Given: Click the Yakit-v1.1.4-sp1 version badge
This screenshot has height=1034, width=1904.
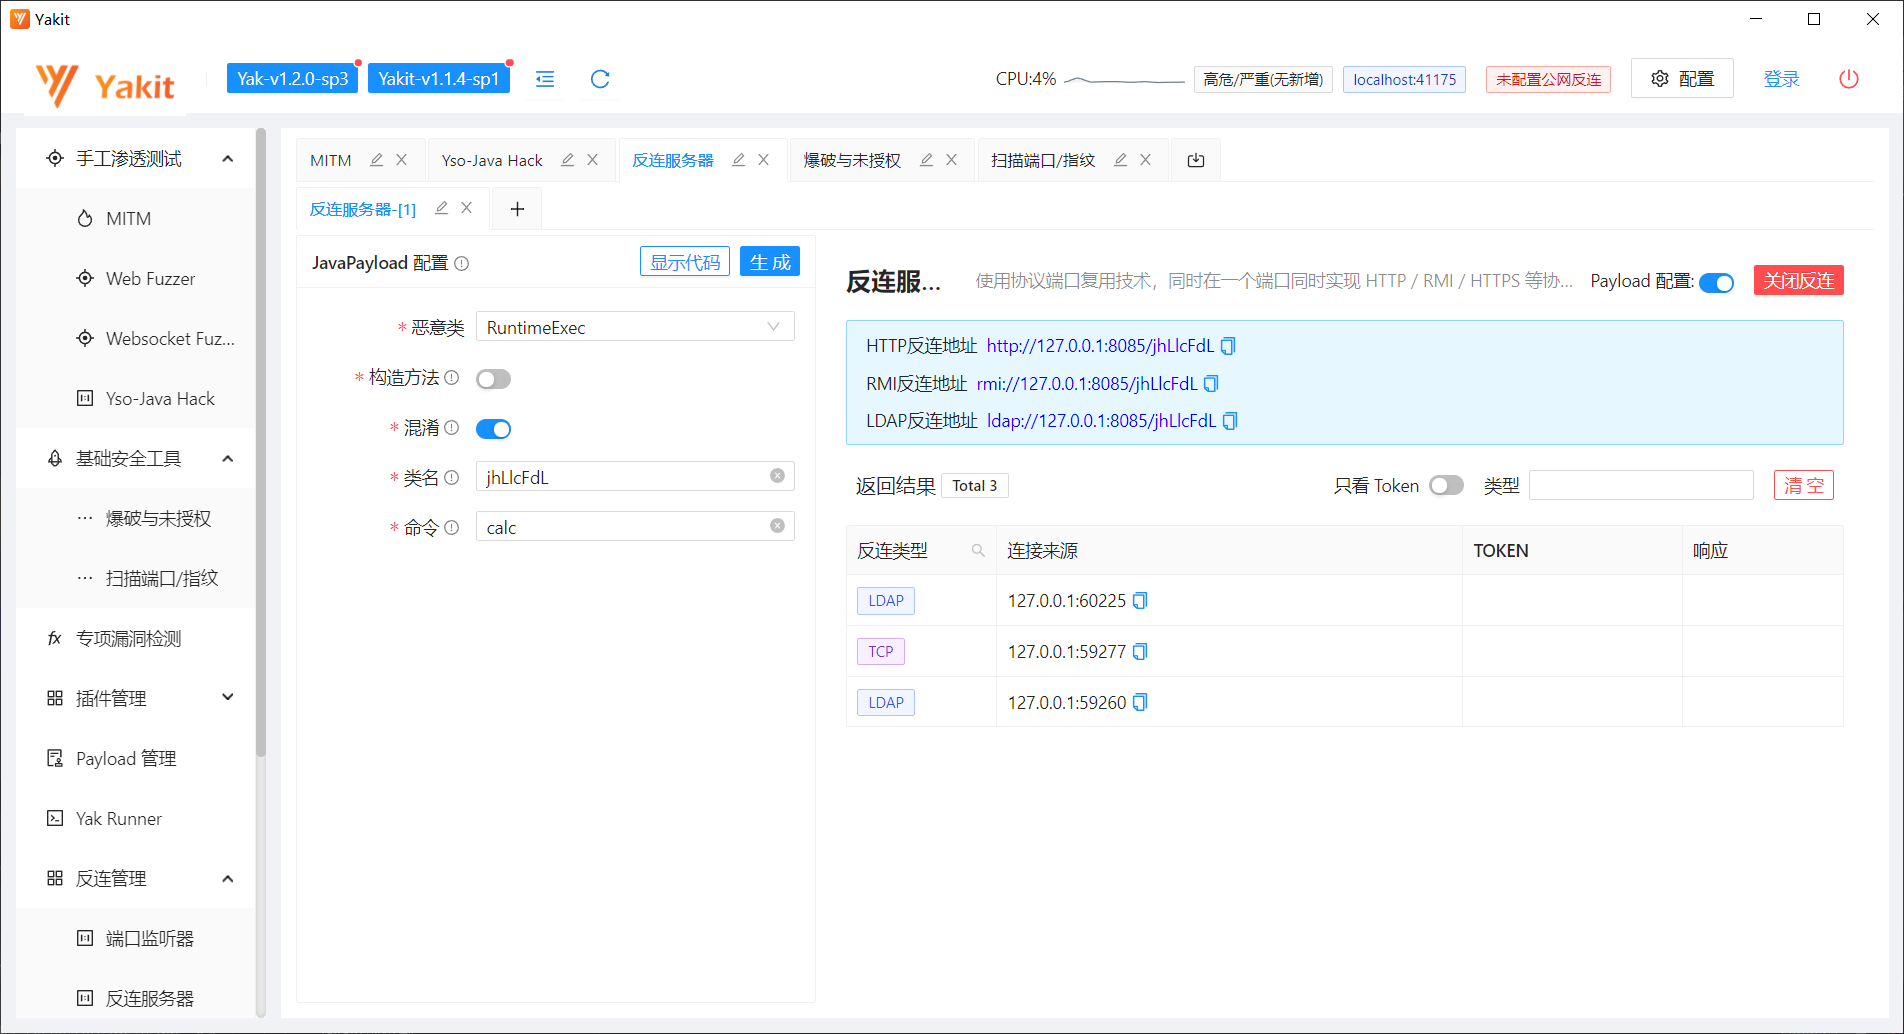Looking at the screenshot, I should pos(439,79).
